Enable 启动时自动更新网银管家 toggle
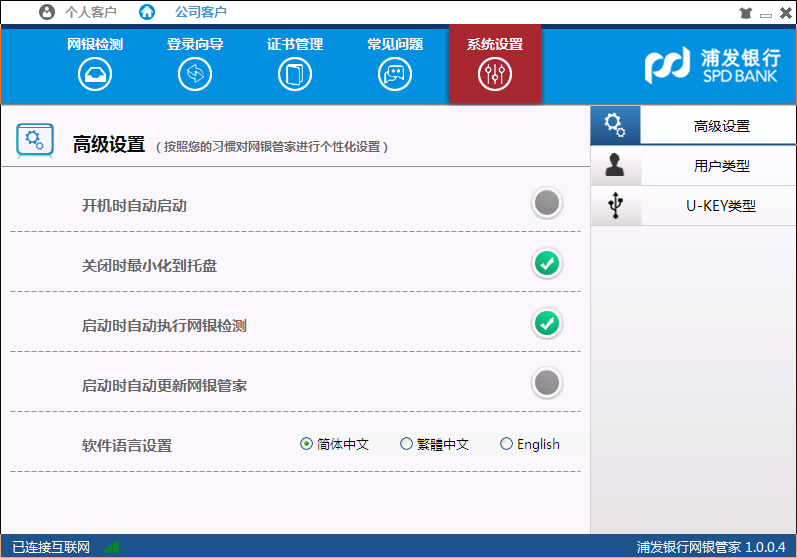This screenshot has height=558, width=797. point(546,383)
